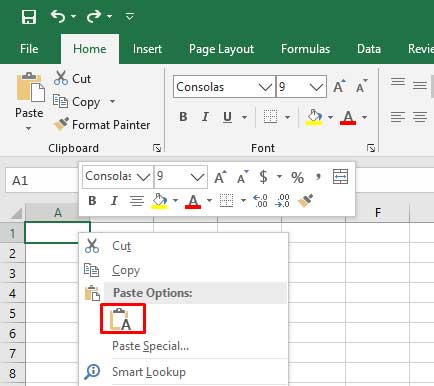The height and width of the screenshot is (386, 434).
Task: Click the Increase Font Size icon in the ribbon
Action: 339,87
